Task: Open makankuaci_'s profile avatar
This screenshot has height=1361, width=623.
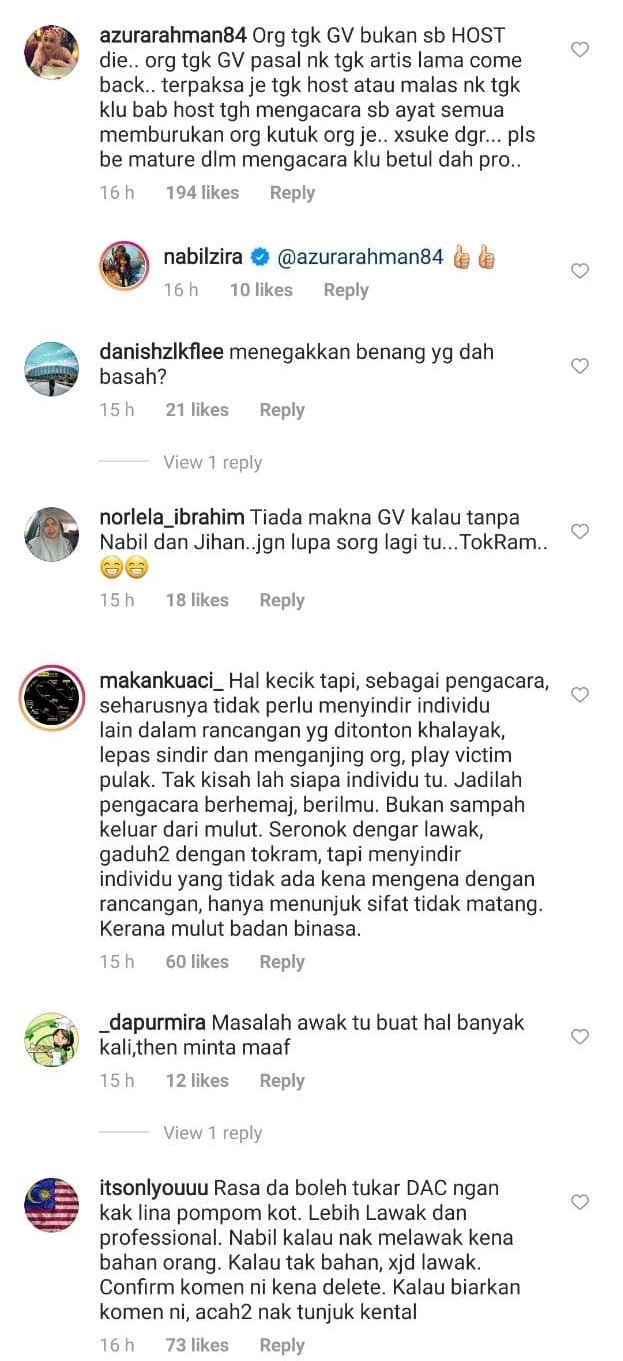Action: point(51,697)
